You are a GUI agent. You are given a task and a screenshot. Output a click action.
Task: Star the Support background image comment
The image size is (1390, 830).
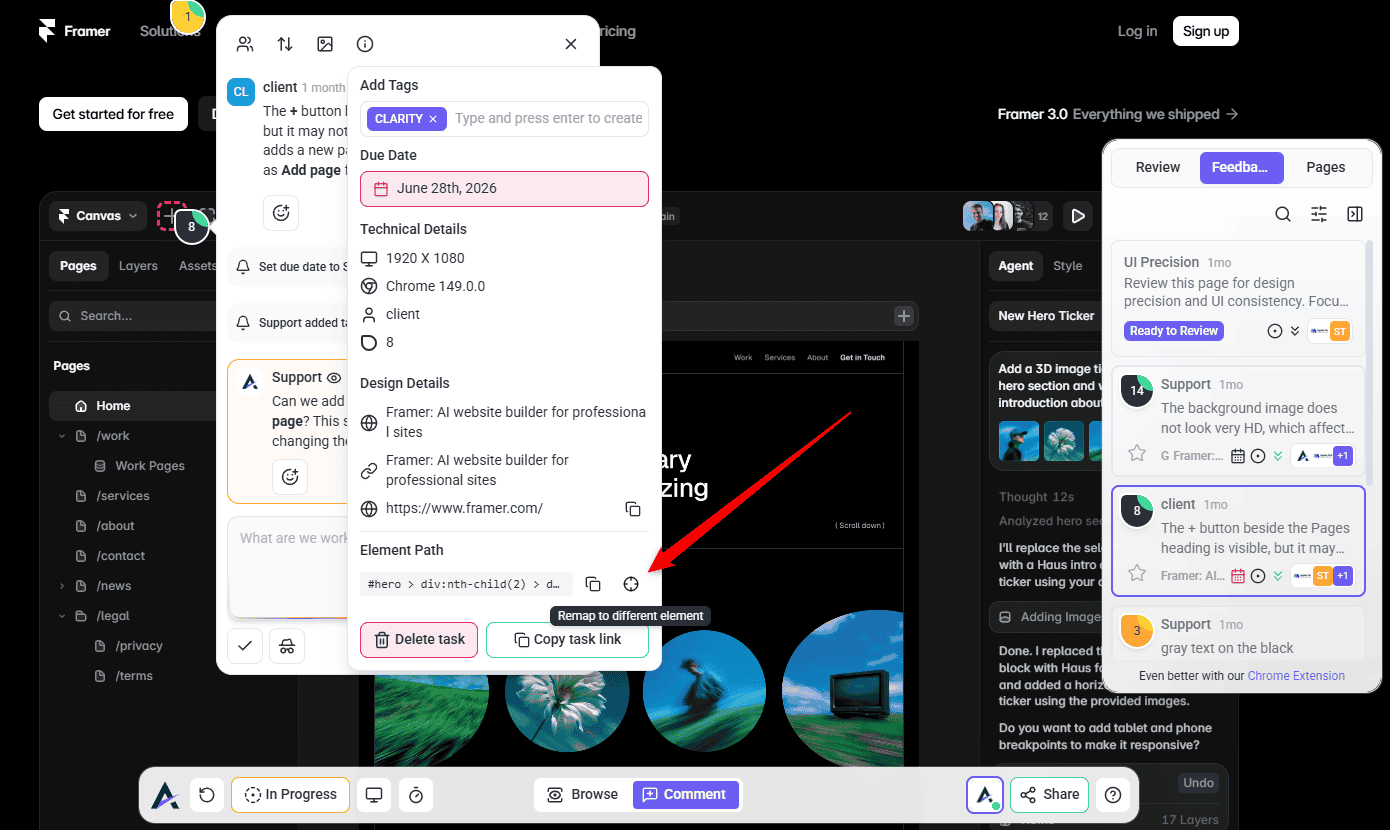tap(1137, 454)
